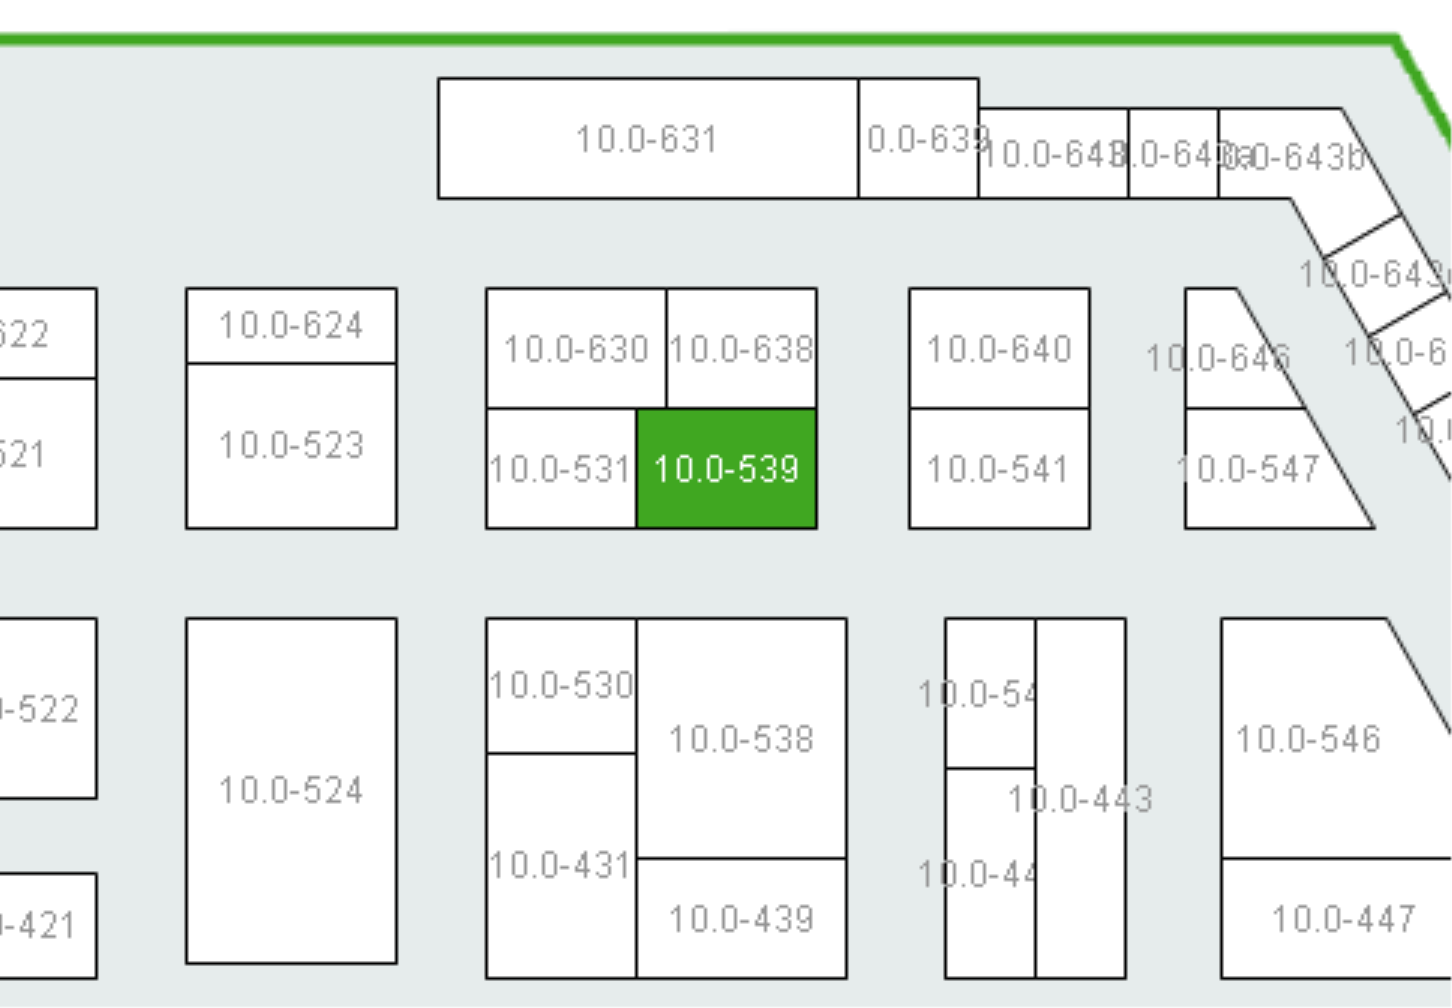Choose booth 10.0-630
This screenshot has height=1008, width=1452.
(576, 348)
